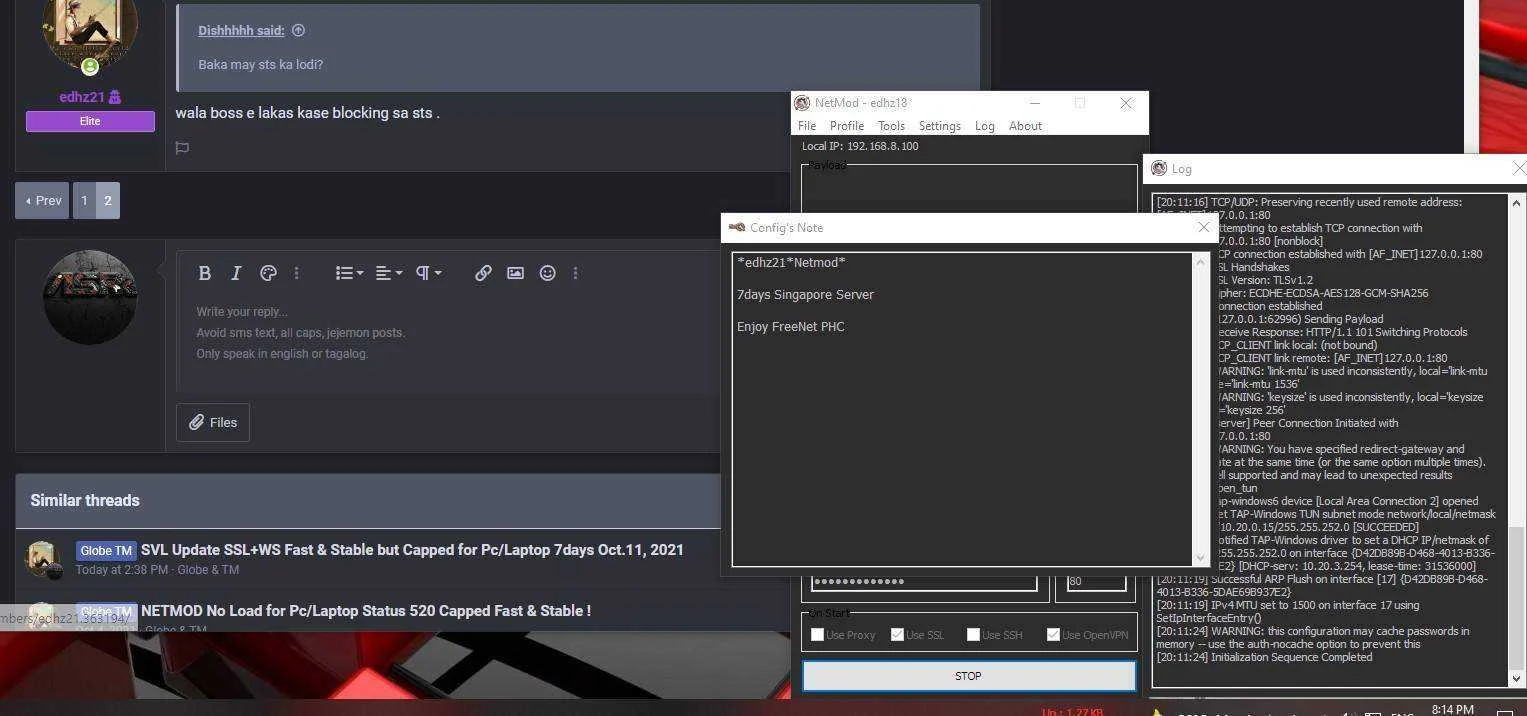
Task: Go to previous page with Prev
Action: [x=42, y=200]
